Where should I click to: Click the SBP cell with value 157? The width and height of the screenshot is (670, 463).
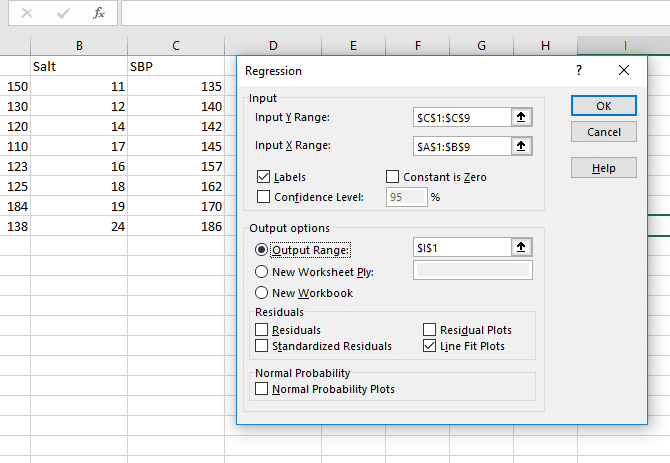tap(176, 166)
